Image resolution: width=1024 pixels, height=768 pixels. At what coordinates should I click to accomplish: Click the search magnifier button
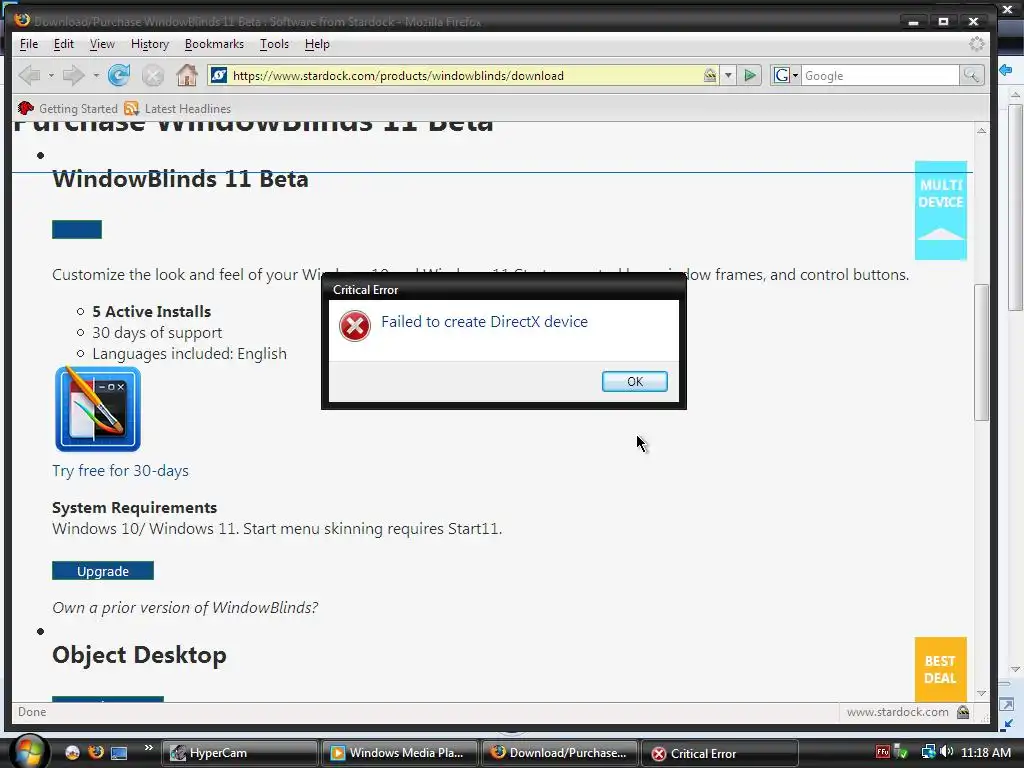click(971, 75)
